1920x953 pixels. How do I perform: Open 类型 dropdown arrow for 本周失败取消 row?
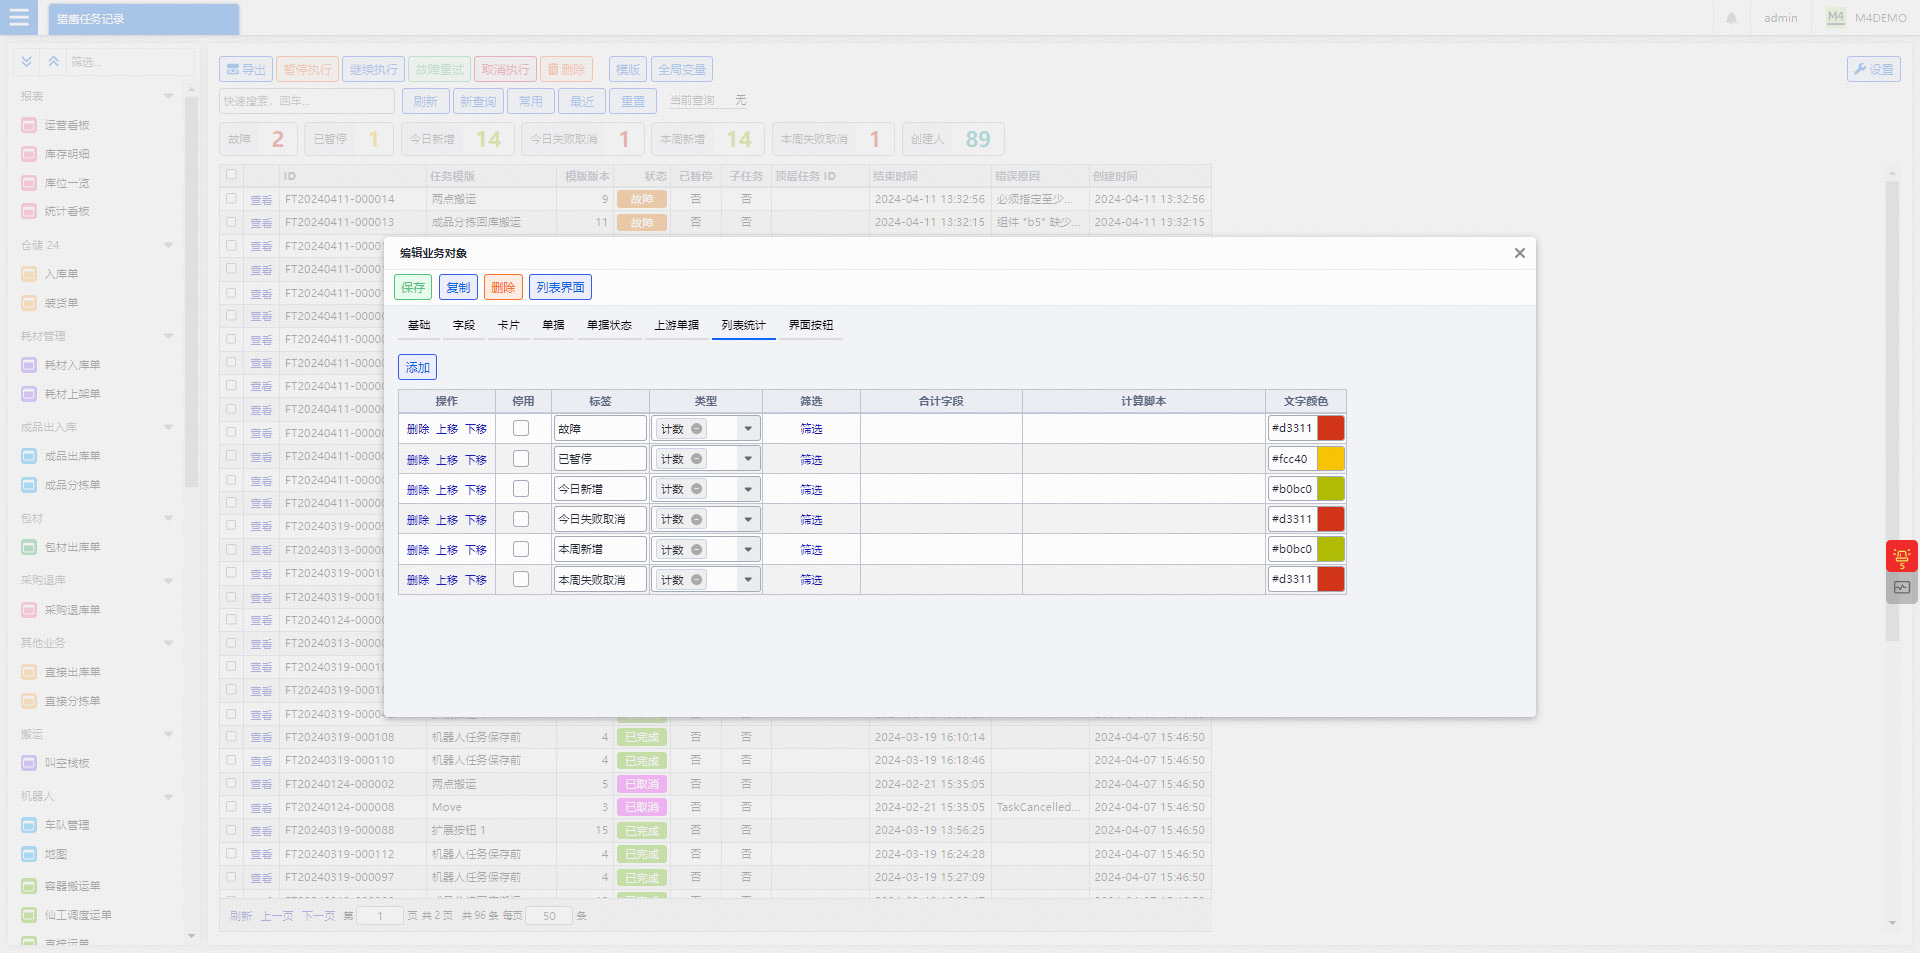[x=748, y=580]
